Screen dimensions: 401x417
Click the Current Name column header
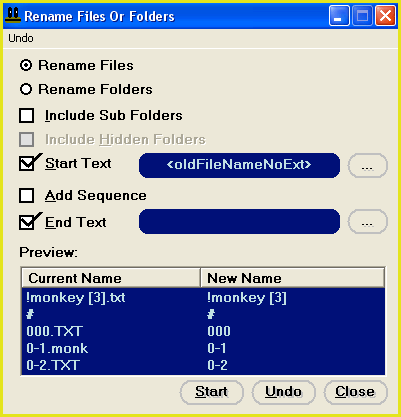[111, 278]
